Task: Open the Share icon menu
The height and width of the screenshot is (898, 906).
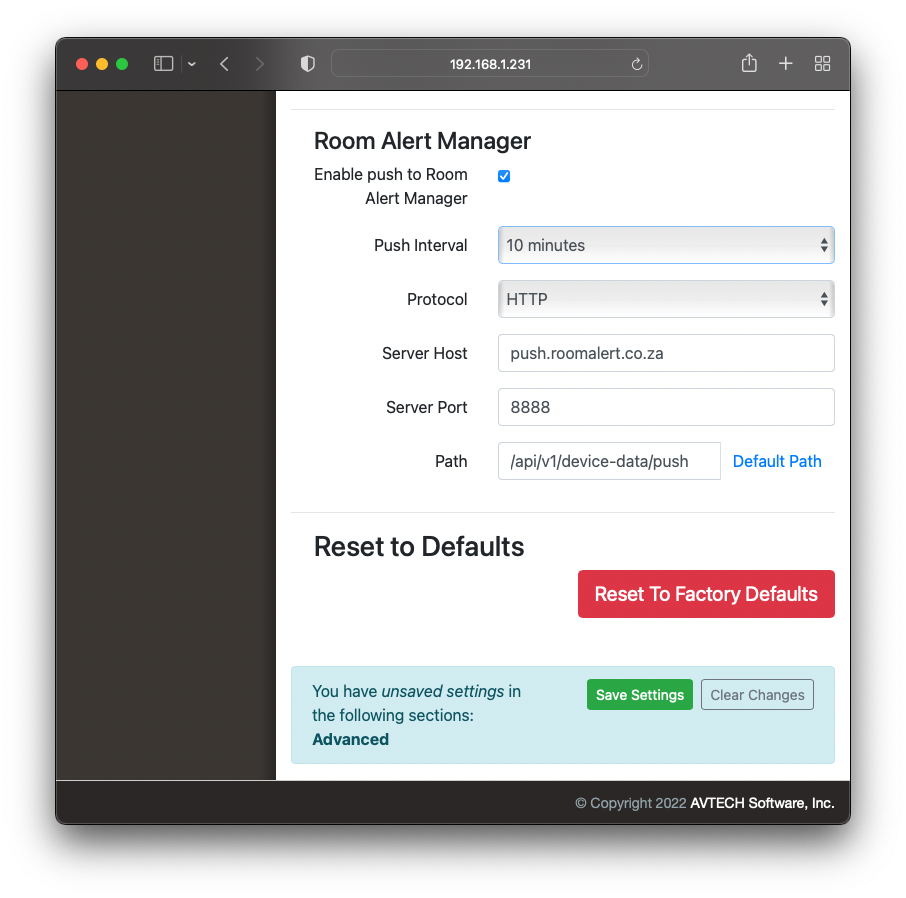Action: [749, 64]
